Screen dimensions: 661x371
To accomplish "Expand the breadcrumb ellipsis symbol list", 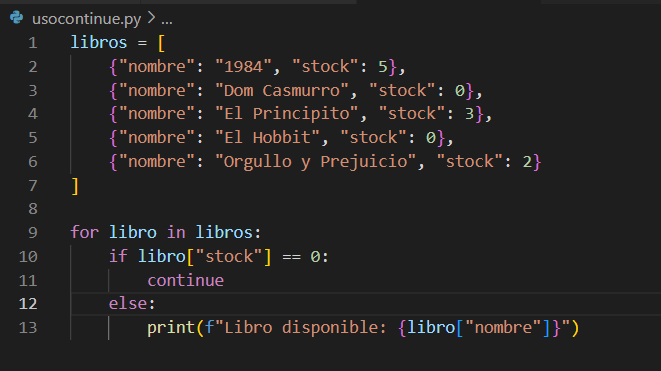I will pyautogui.click(x=167, y=20).
